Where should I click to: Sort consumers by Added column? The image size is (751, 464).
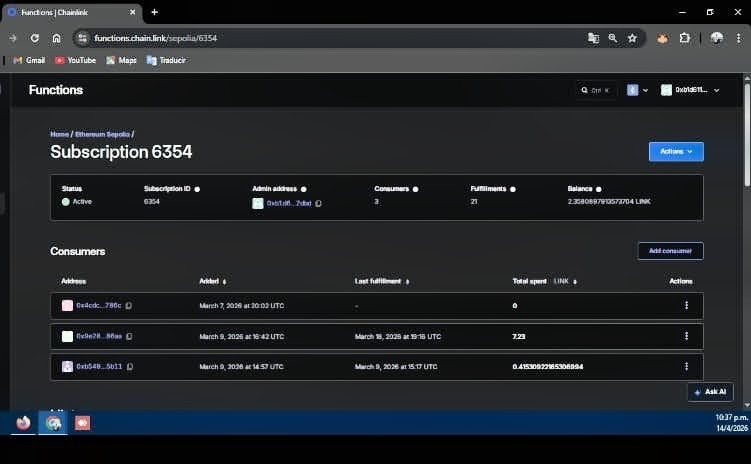213,281
